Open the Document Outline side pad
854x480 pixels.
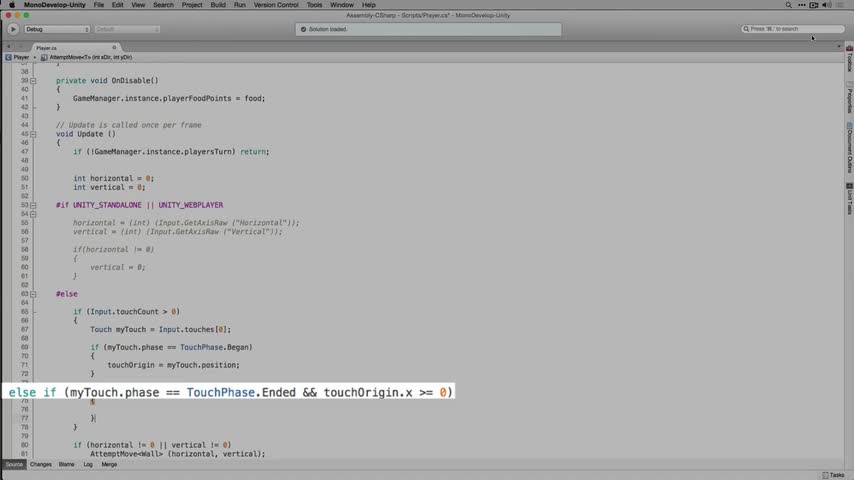(x=849, y=148)
